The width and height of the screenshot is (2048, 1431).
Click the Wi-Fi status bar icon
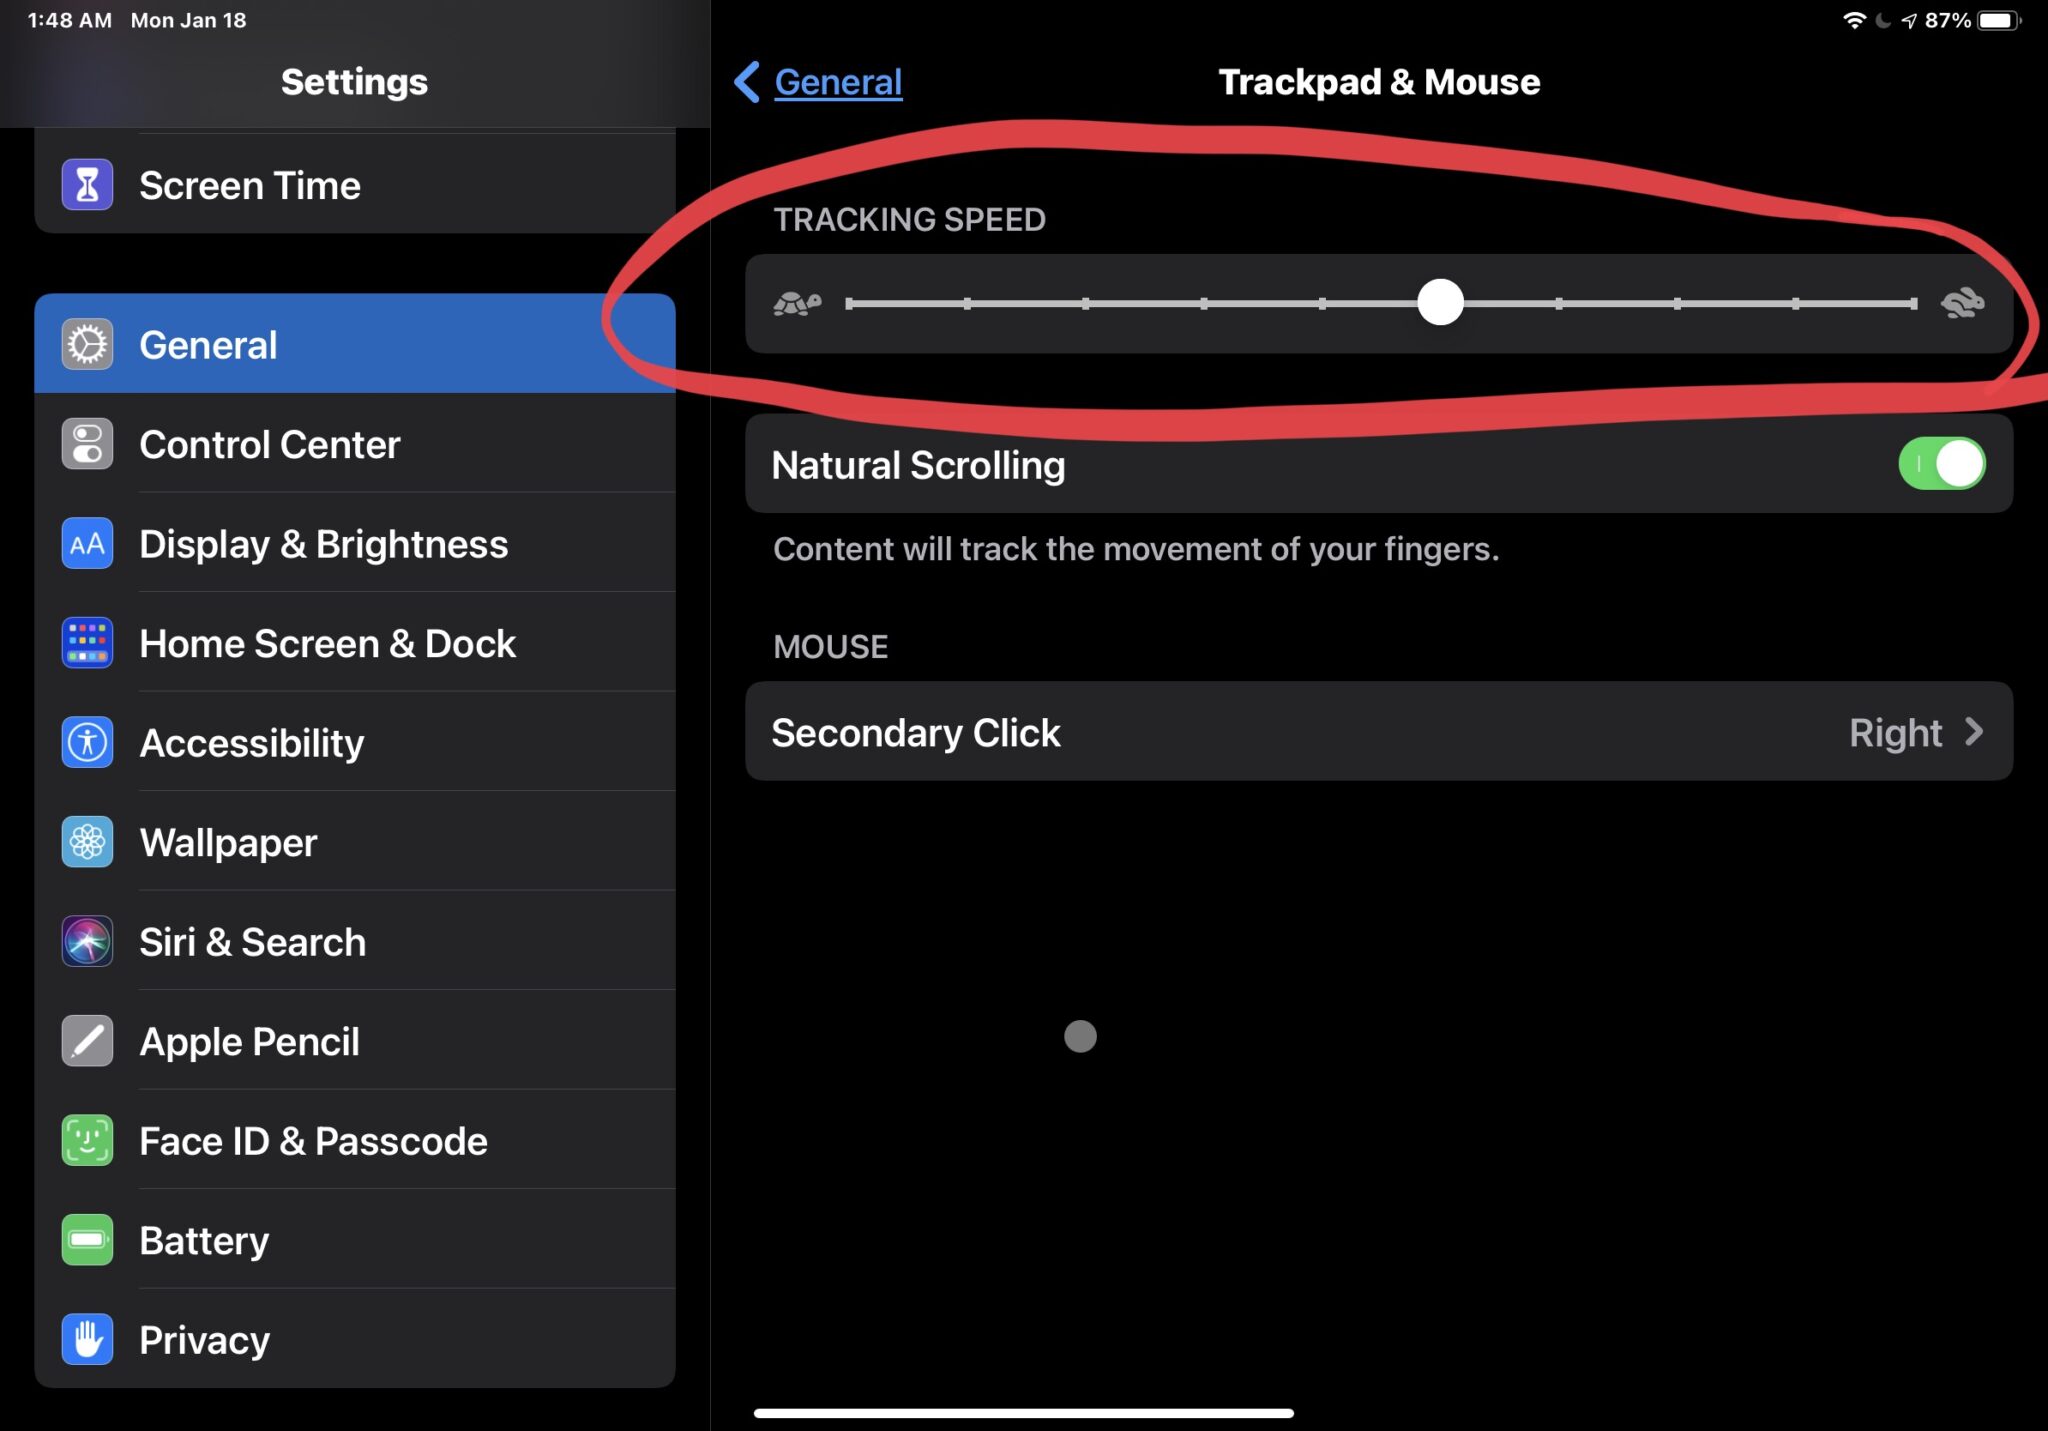(x=1855, y=18)
